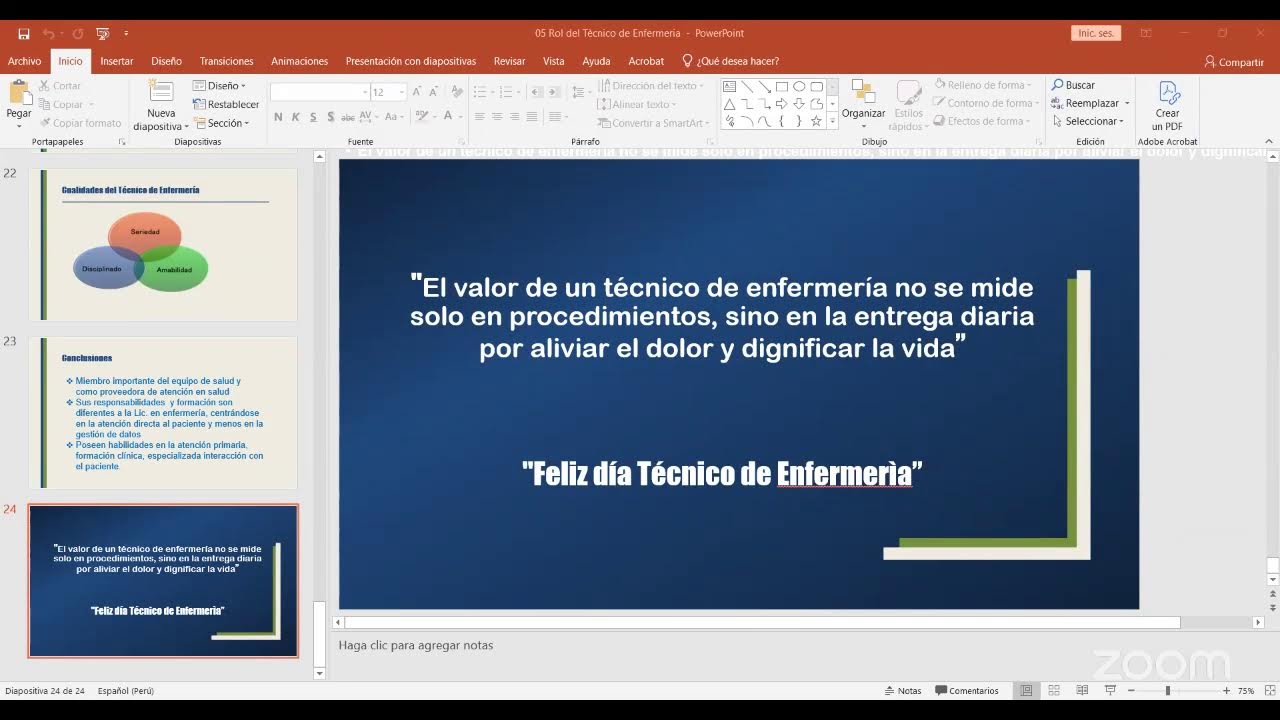
Task: Toggle Notas pane in status bar
Action: pos(903,691)
